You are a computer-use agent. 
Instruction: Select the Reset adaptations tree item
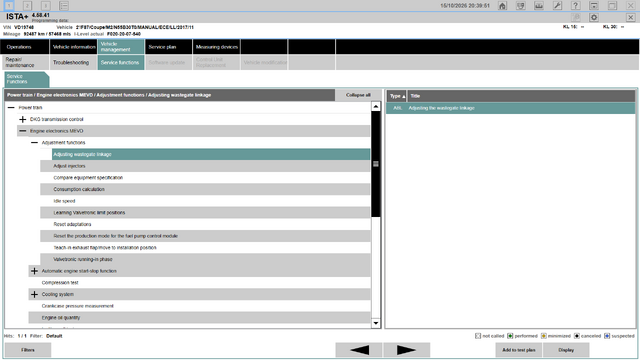coord(72,224)
